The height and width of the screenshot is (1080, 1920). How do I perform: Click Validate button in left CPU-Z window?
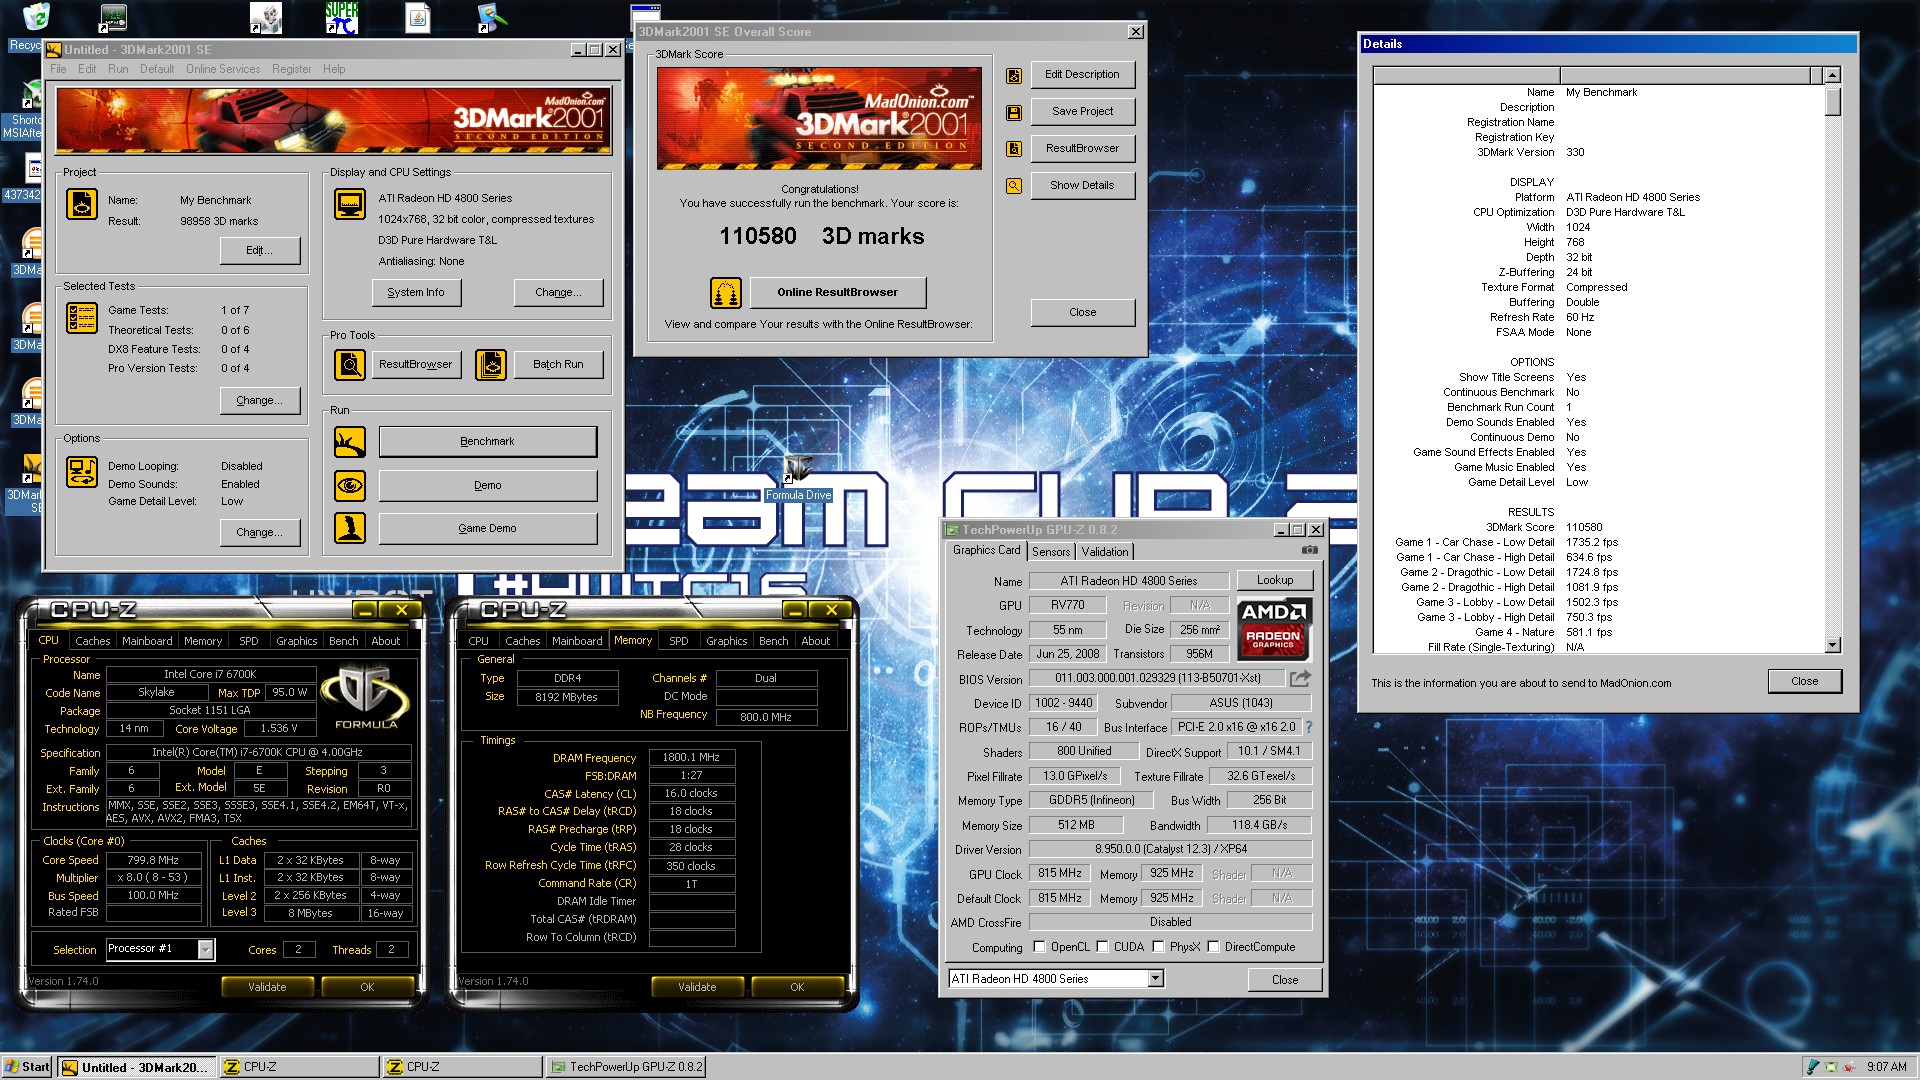267,987
